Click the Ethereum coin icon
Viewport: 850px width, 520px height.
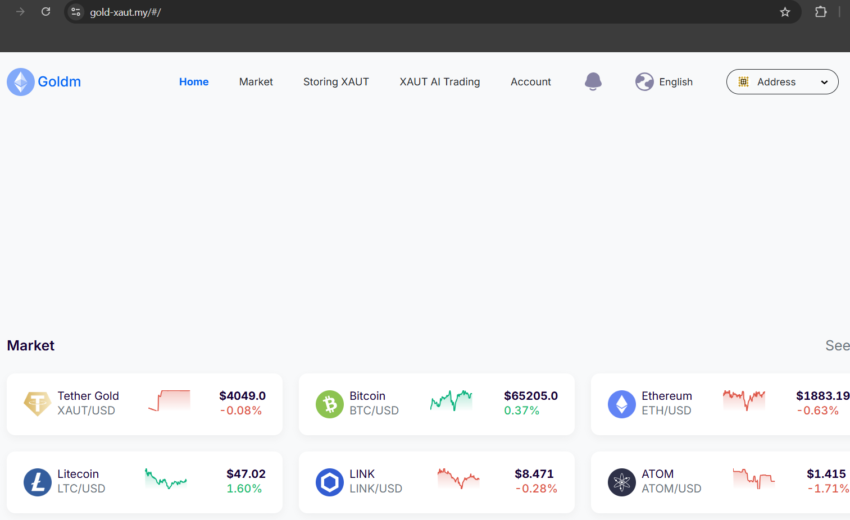(x=622, y=404)
